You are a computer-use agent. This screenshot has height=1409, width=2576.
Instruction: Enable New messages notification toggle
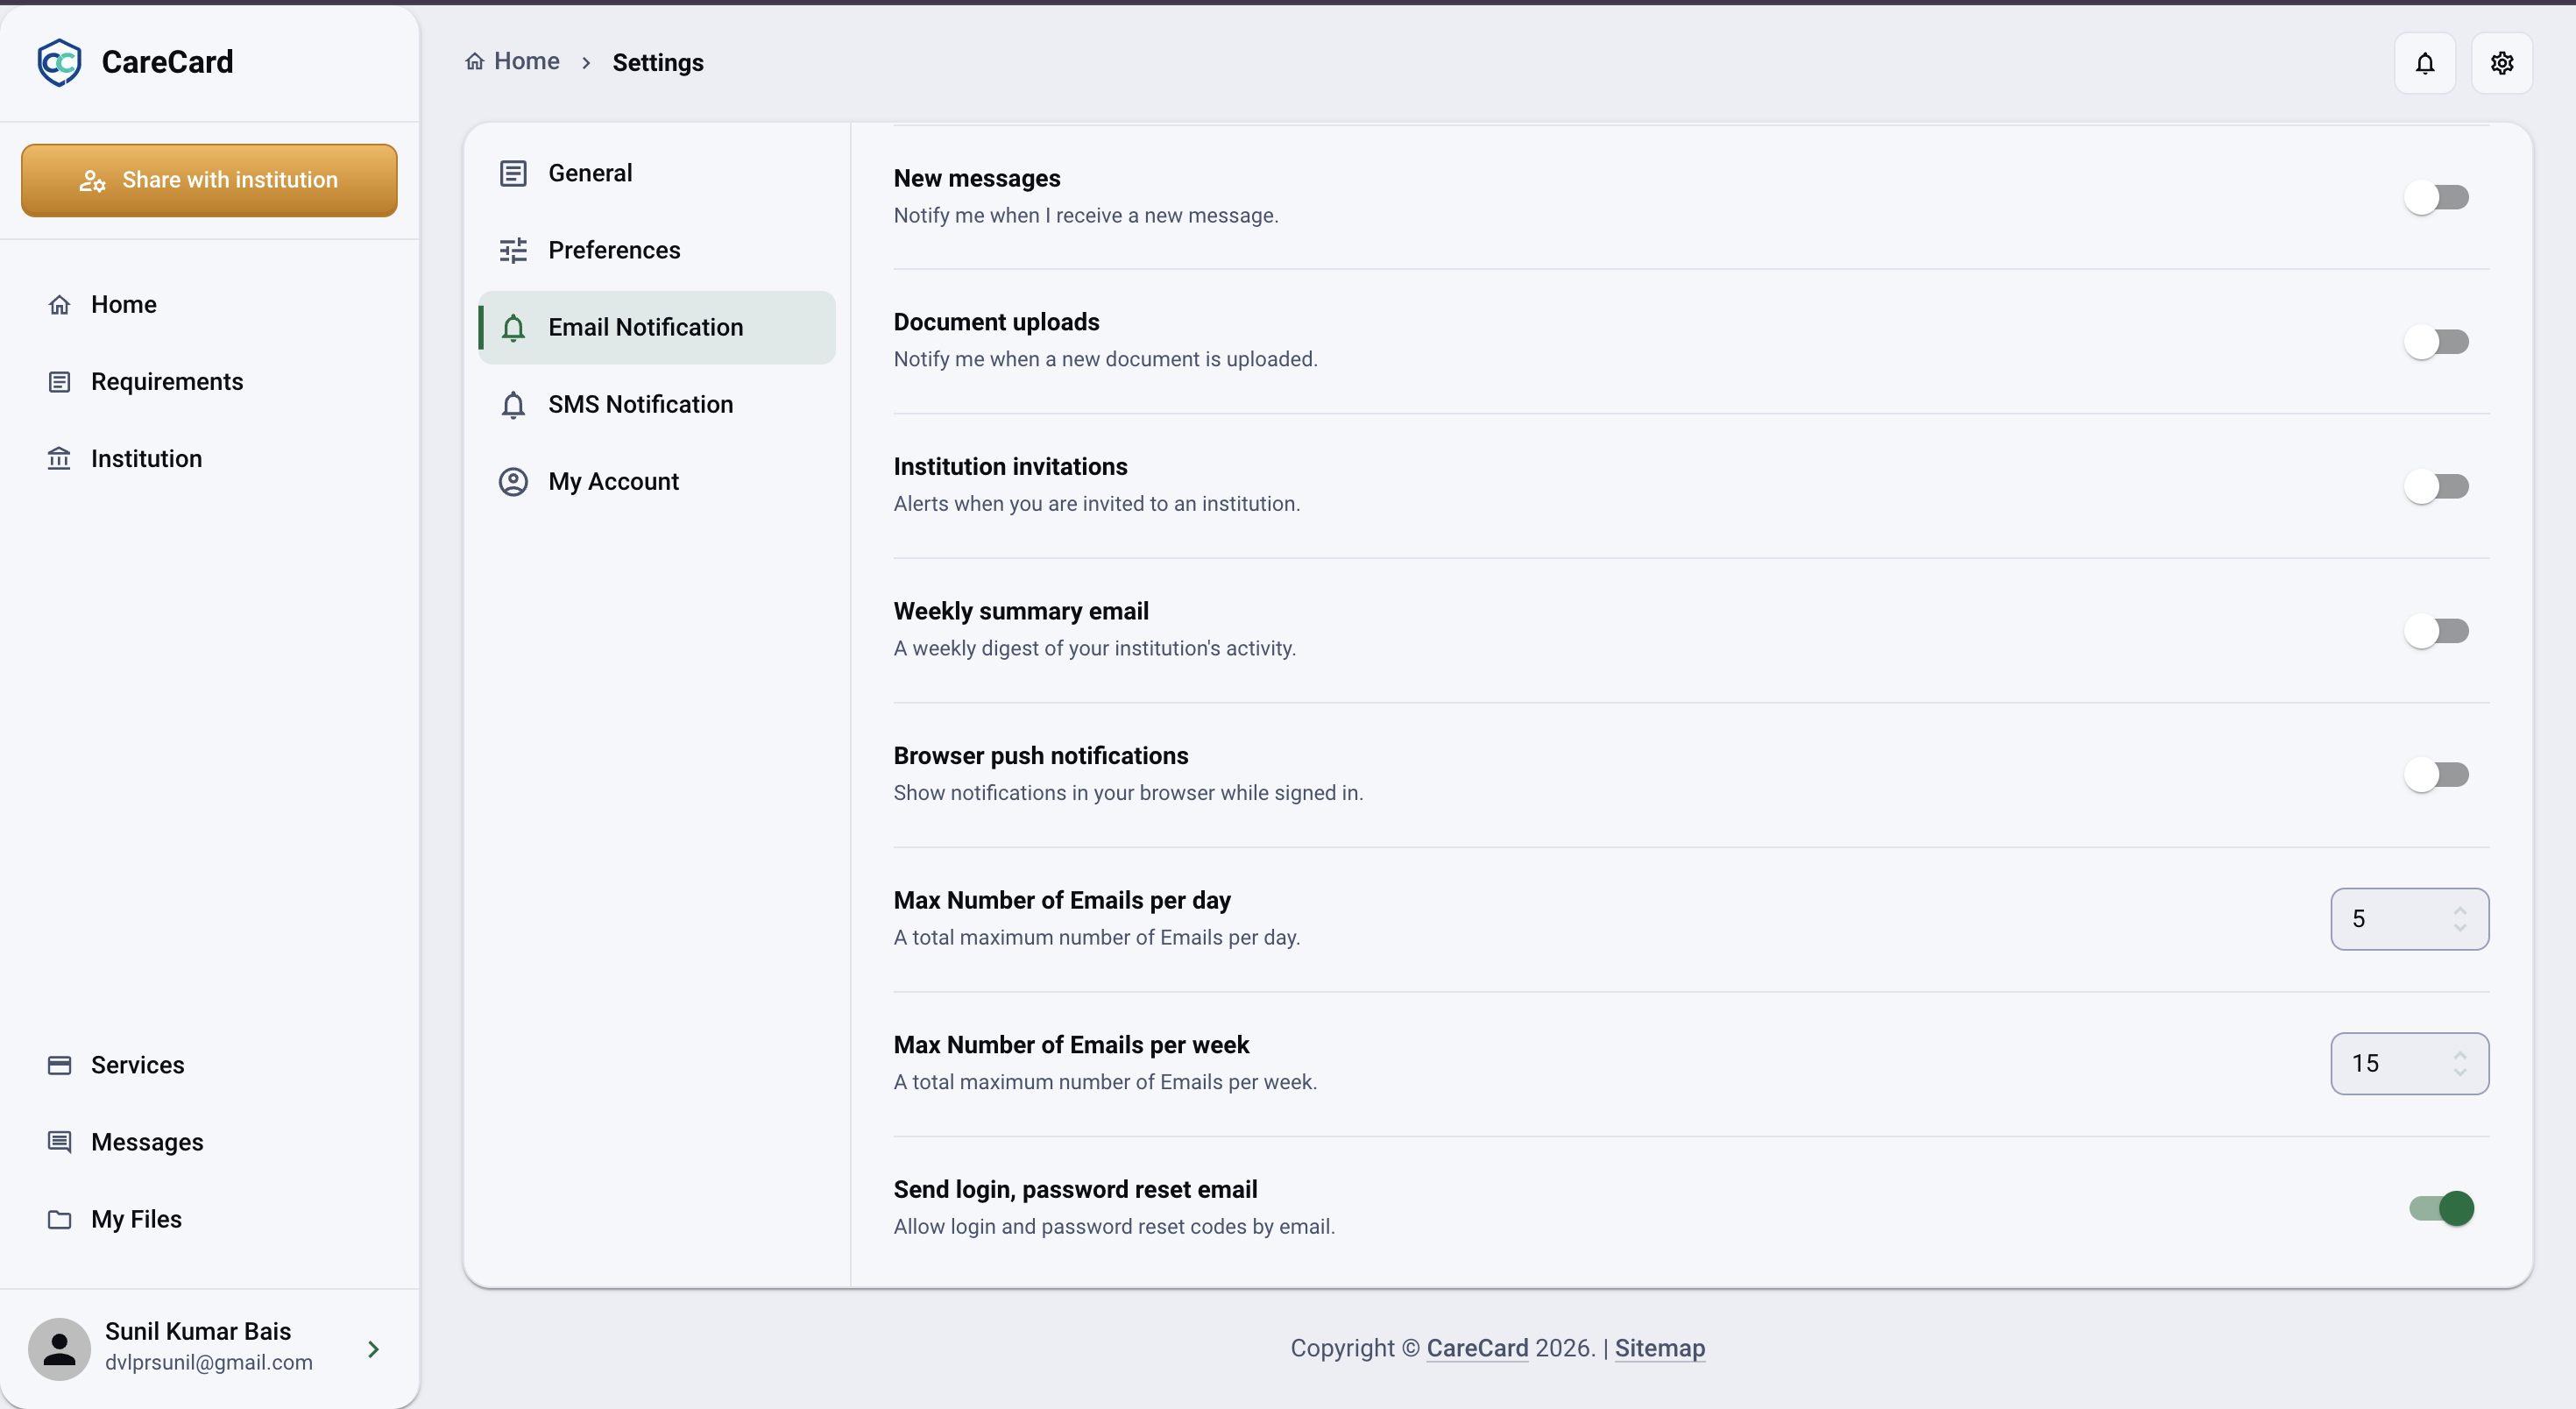click(2438, 197)
